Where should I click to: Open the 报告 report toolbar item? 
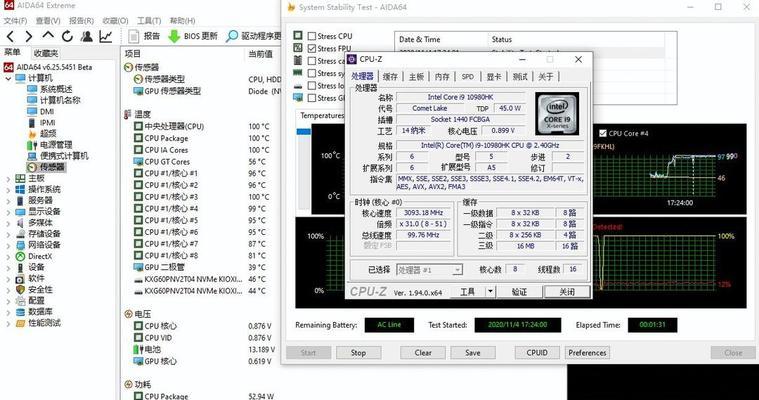[x=144, y=36]
